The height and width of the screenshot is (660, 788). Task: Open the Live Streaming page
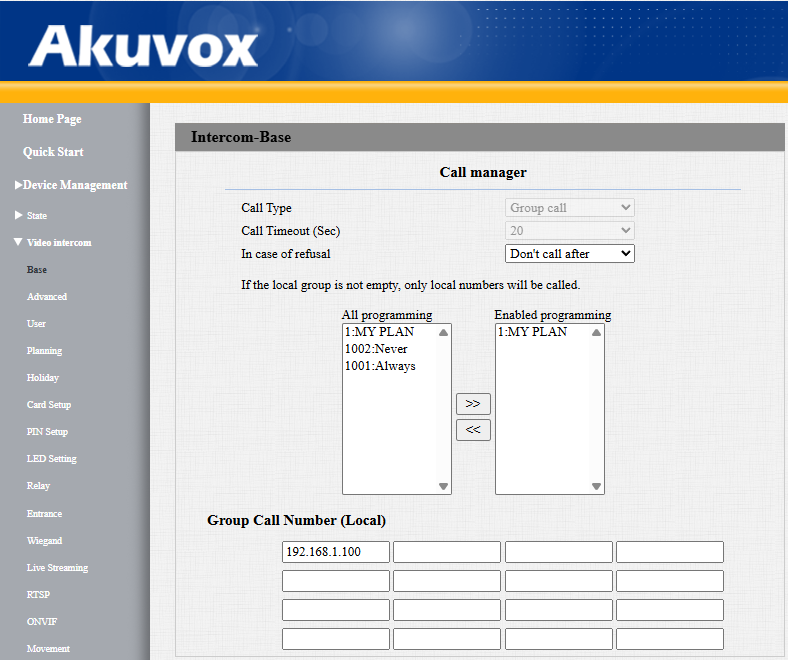coord(57,568)
